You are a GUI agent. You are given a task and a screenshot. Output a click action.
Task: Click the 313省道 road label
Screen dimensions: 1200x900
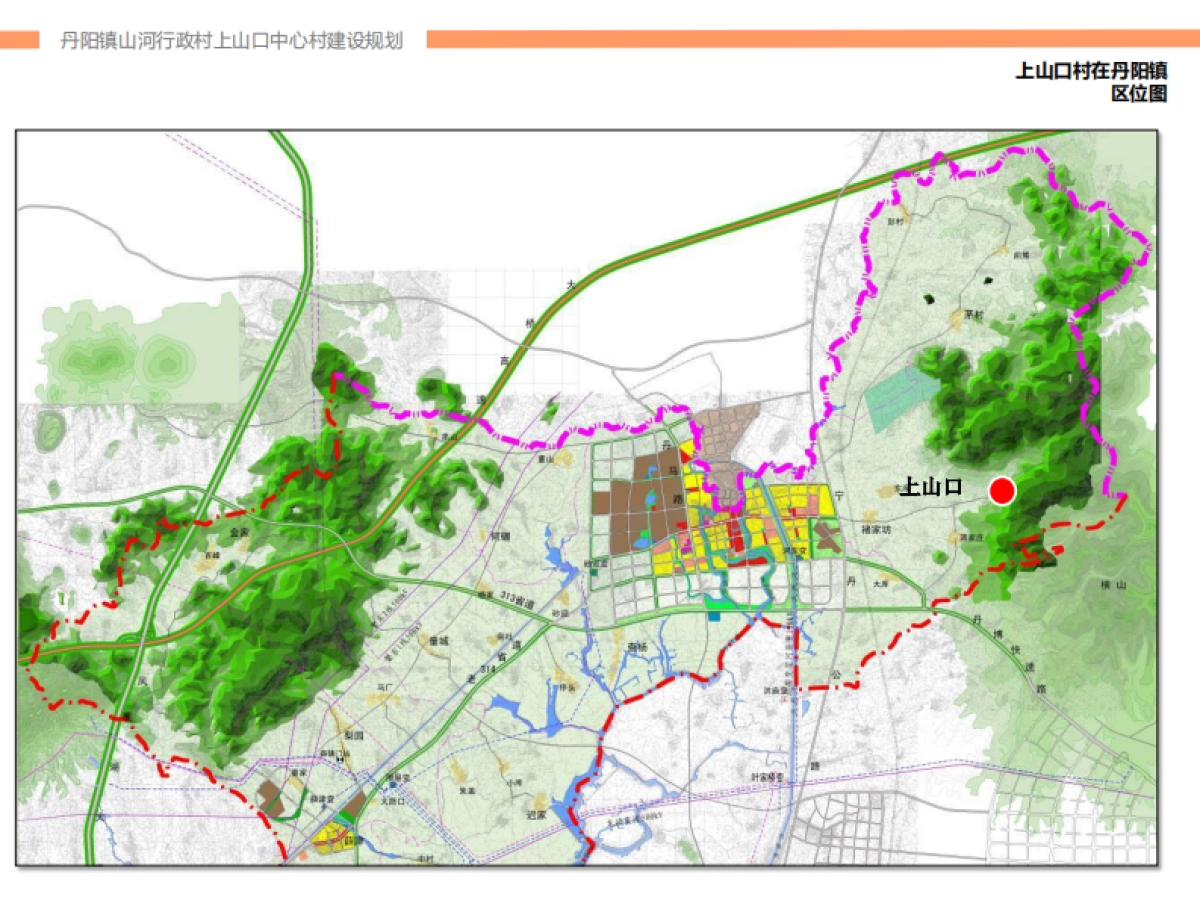[x=516, y=599]
